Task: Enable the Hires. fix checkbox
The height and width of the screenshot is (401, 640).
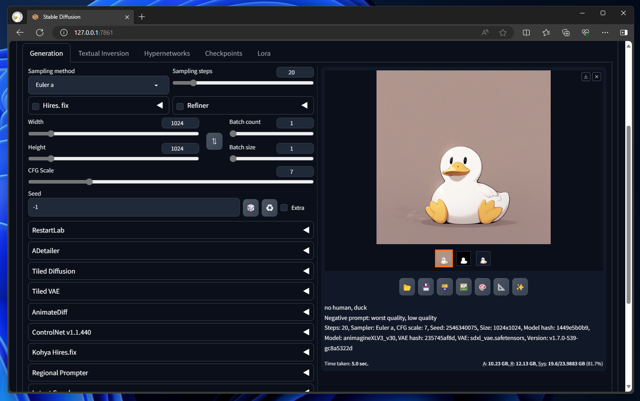Action: [36, 106]
